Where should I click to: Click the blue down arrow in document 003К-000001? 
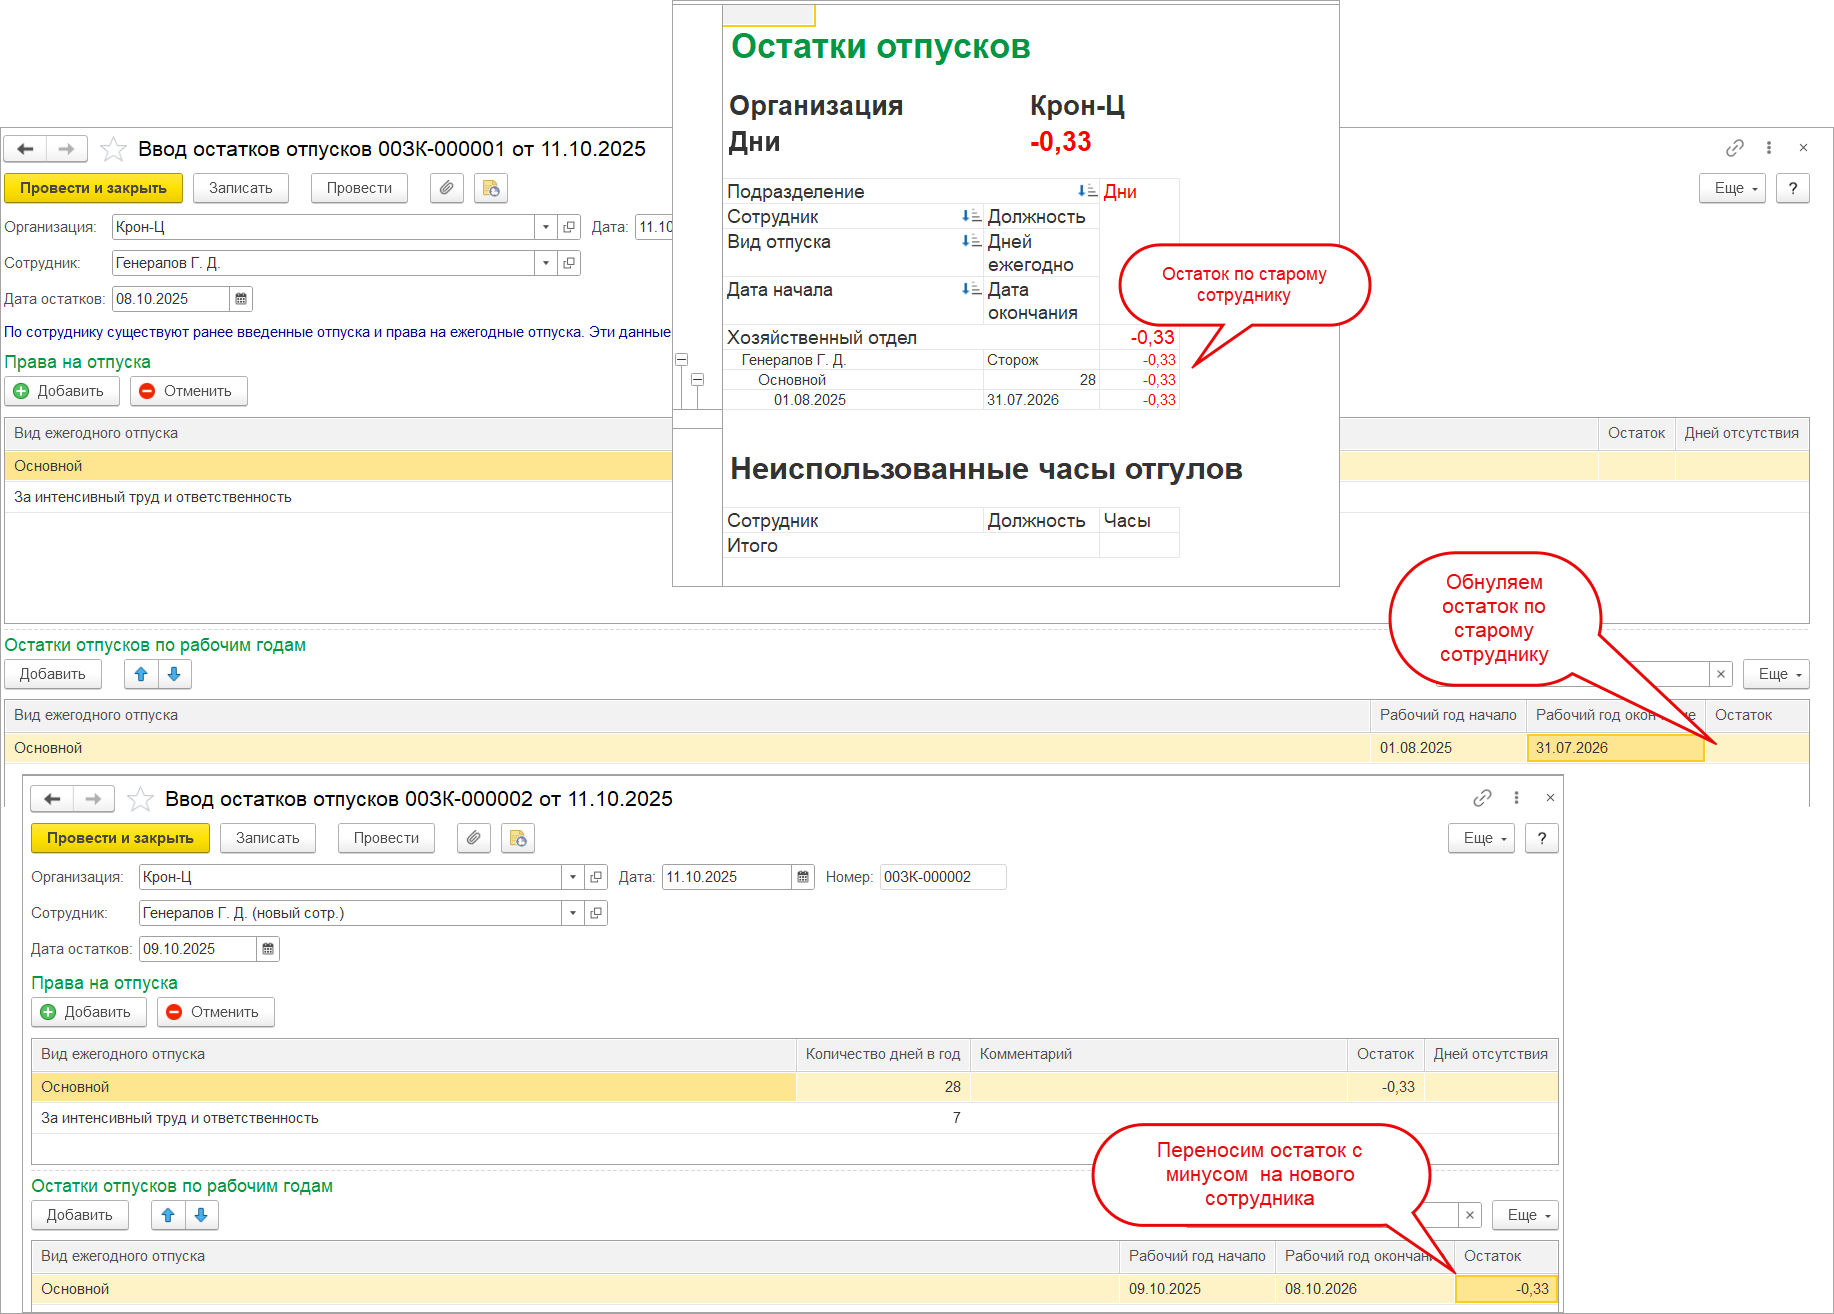[x=174, y=674]
